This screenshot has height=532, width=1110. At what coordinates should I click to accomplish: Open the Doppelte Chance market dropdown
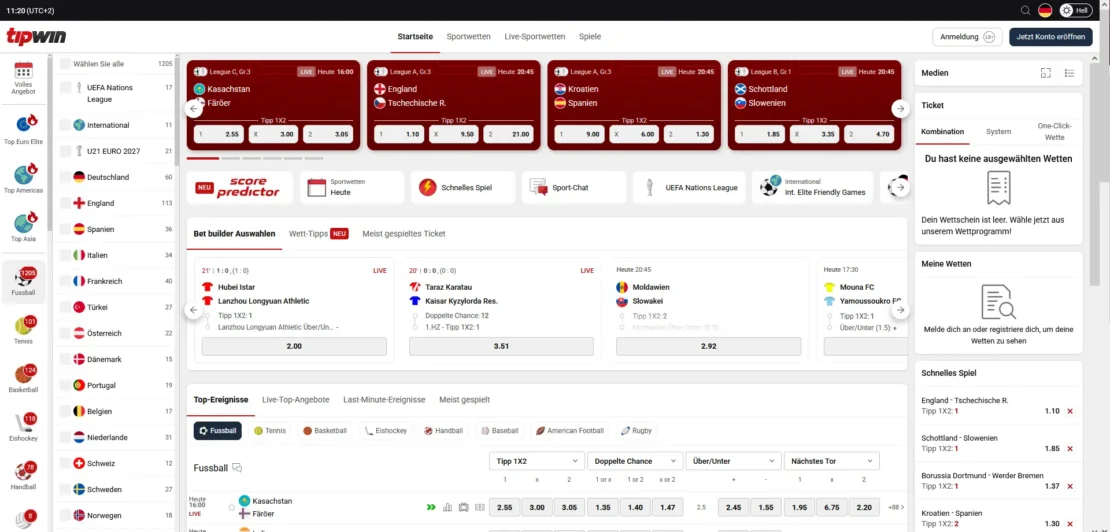(635, 461)
